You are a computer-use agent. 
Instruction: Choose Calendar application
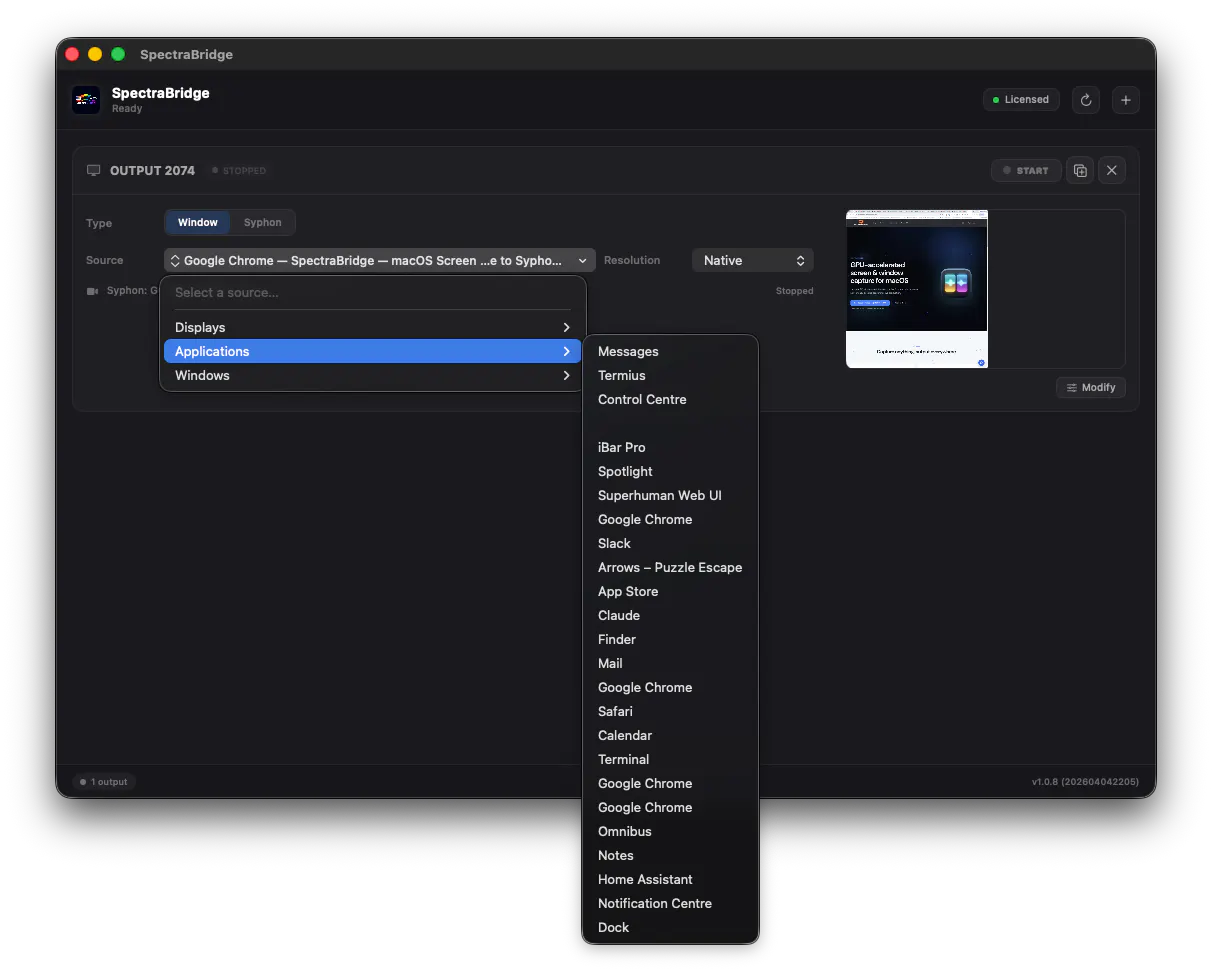(670, 735)
